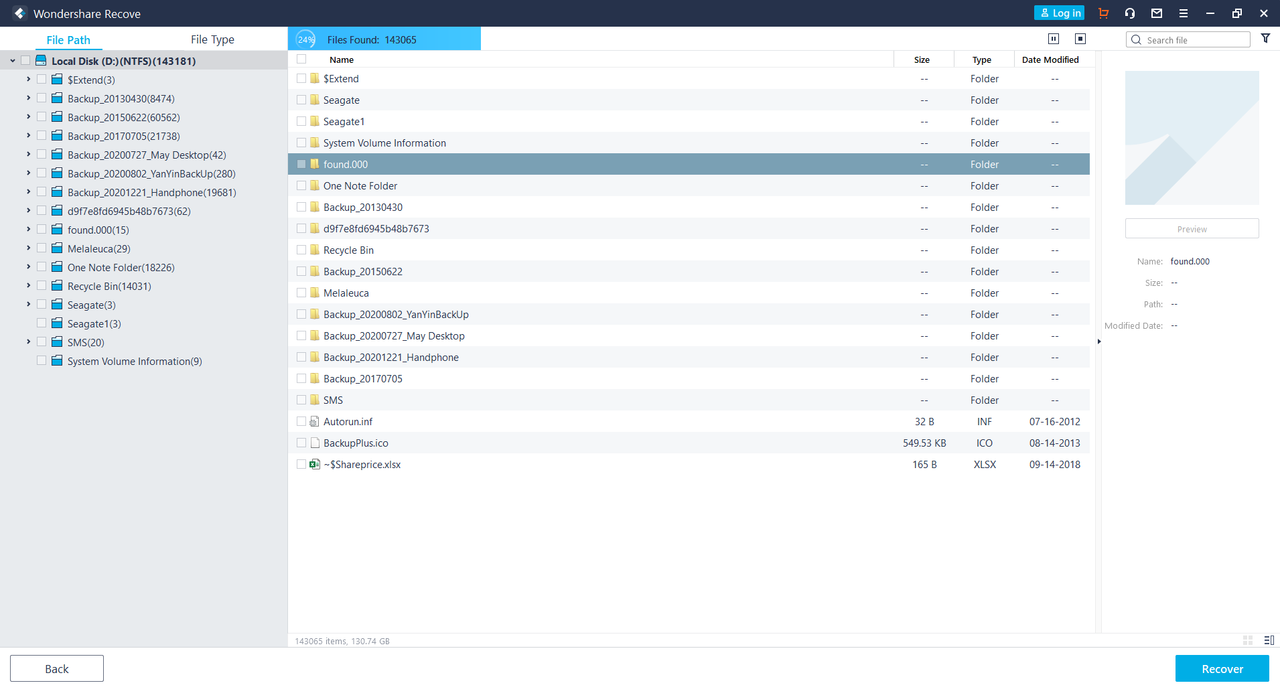Click the preview placeholder thumbnail

click(1192, 138)
